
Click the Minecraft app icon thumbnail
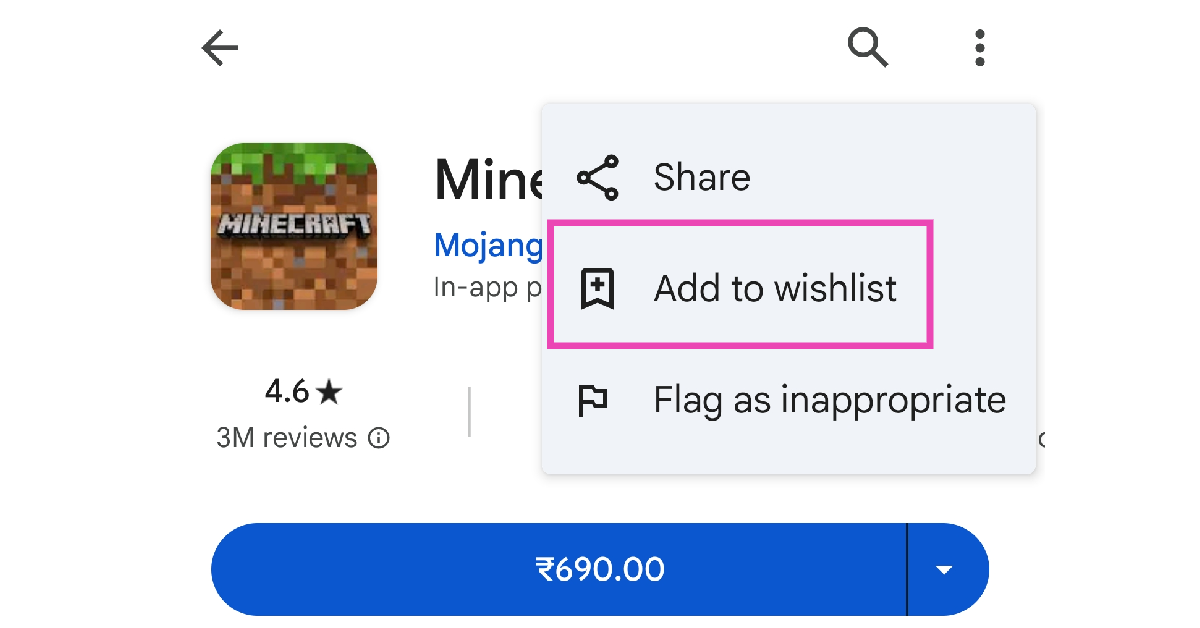point(294,226)
